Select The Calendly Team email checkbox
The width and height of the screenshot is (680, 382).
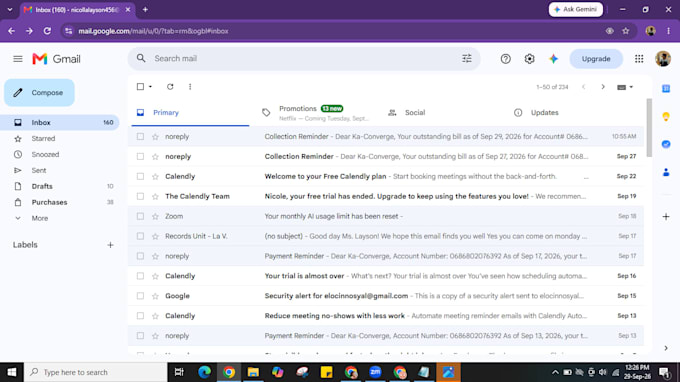[x=140, y=196]
